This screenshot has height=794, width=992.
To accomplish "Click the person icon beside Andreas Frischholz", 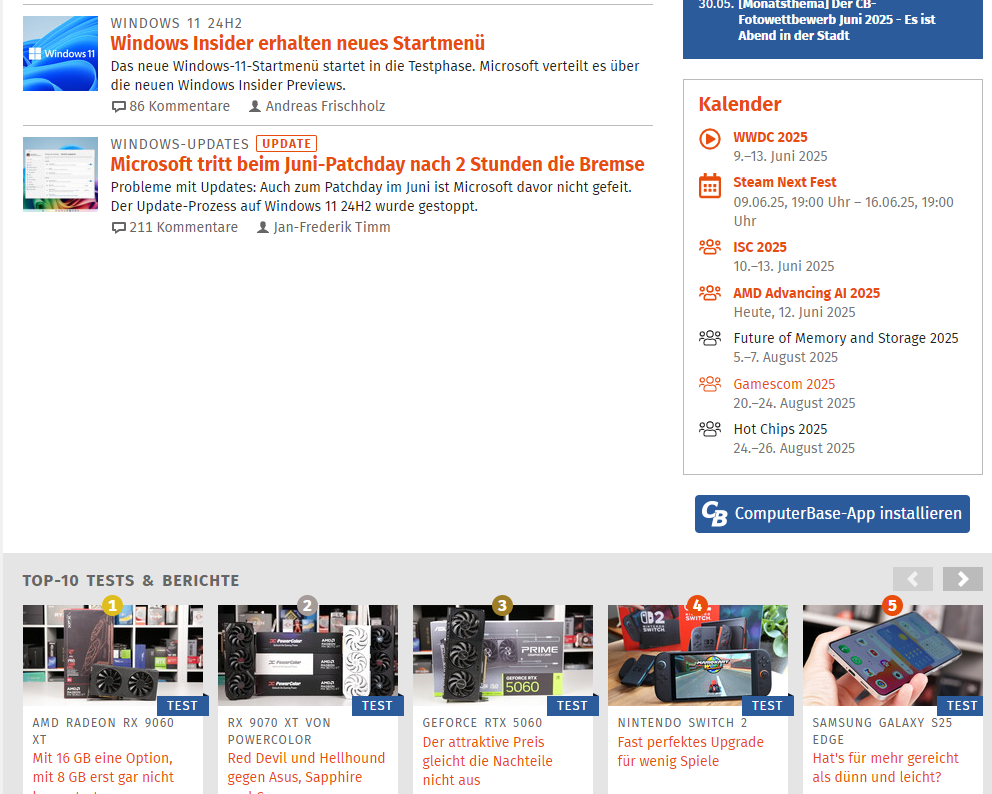I will click(254, 106).
